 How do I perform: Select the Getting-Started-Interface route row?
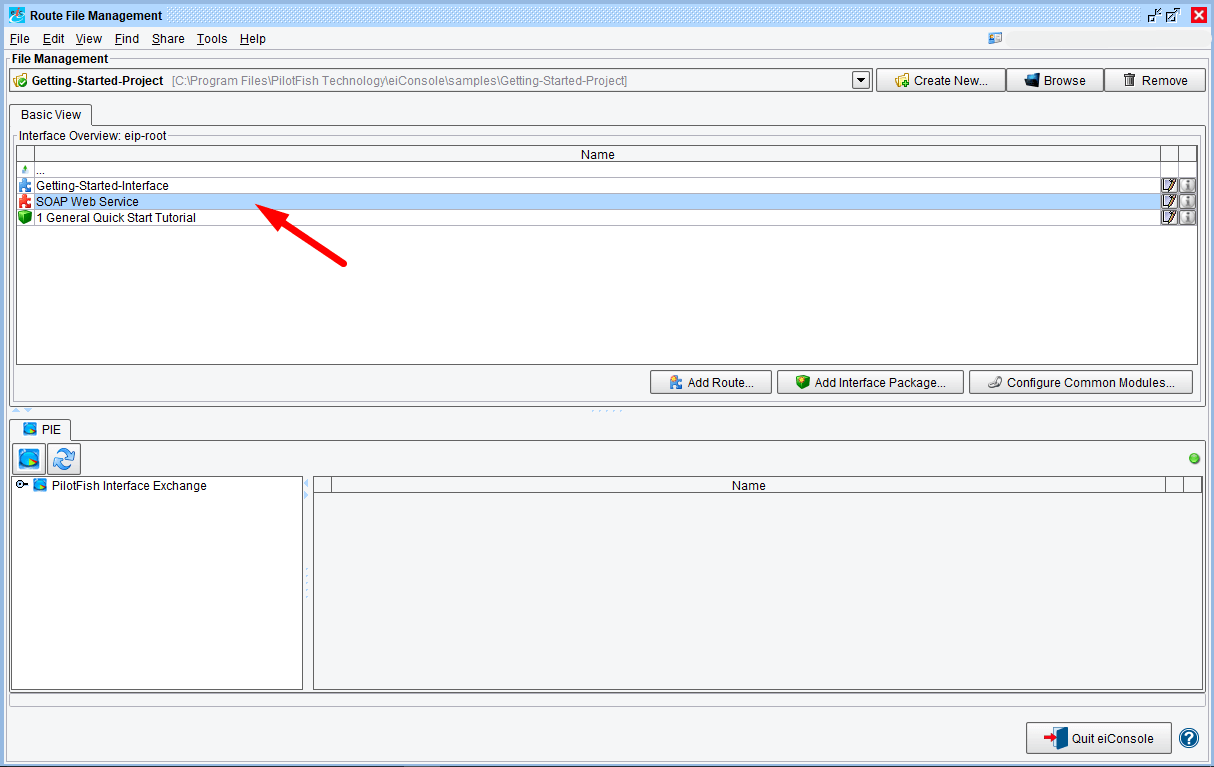(x=102, y=186)
